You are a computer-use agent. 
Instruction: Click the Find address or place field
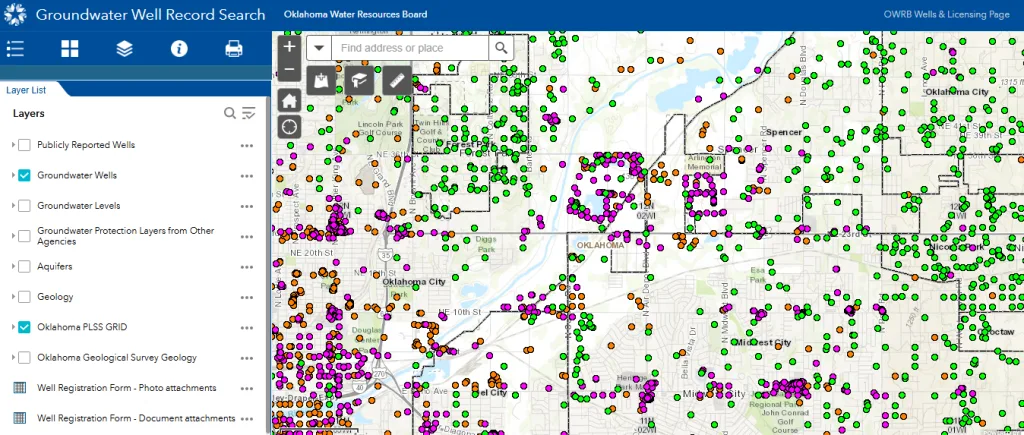point(410,48)
